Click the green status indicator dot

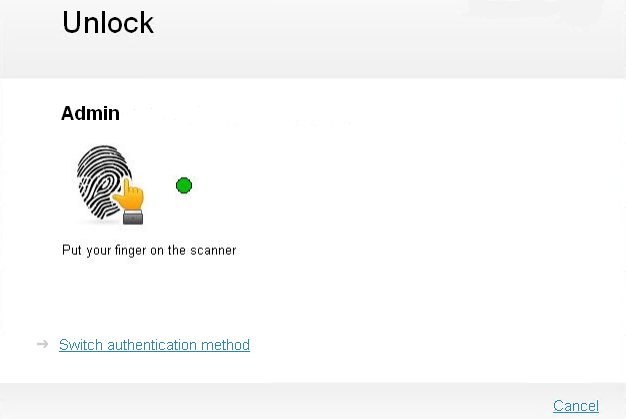[184, 186]
